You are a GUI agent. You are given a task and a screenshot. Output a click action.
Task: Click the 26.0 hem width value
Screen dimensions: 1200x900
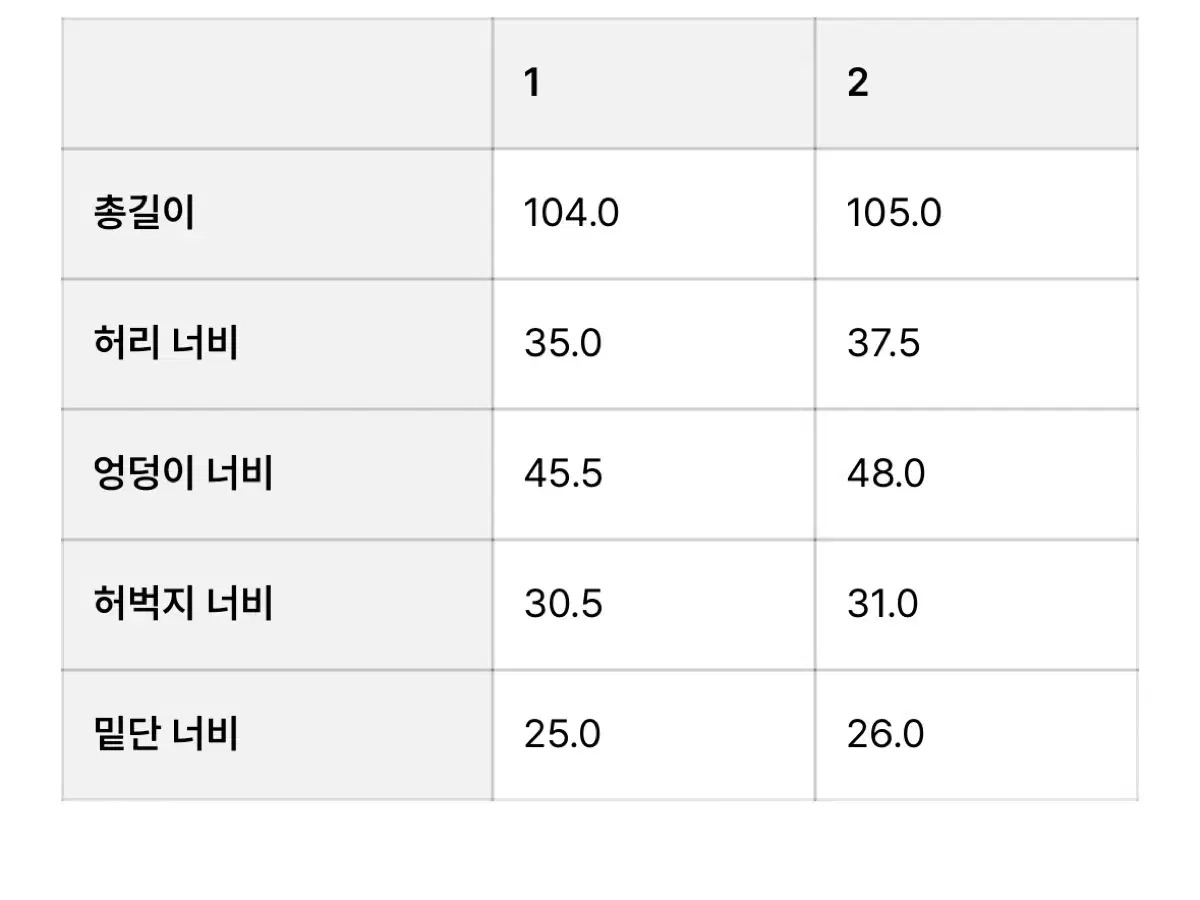click(885, 735)
